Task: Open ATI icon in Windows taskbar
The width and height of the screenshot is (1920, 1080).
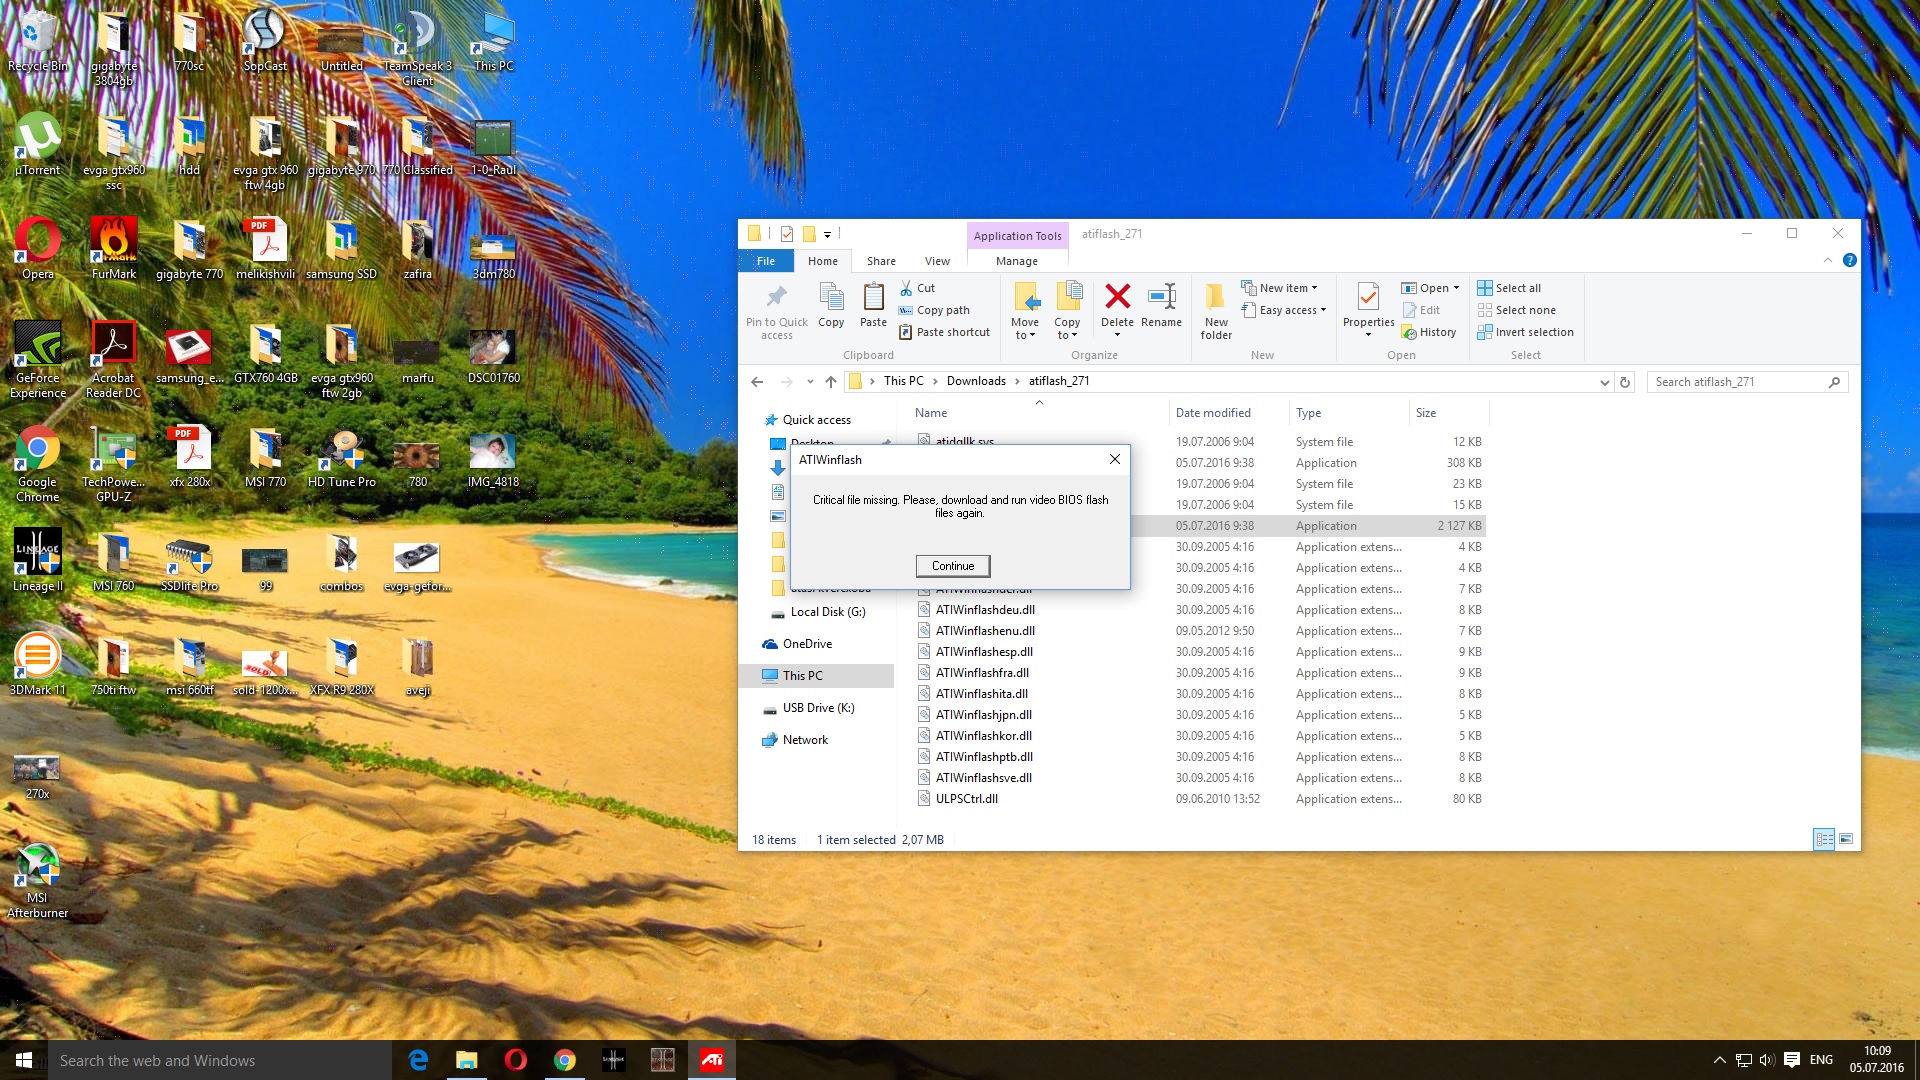Action: pos(712,1060)
